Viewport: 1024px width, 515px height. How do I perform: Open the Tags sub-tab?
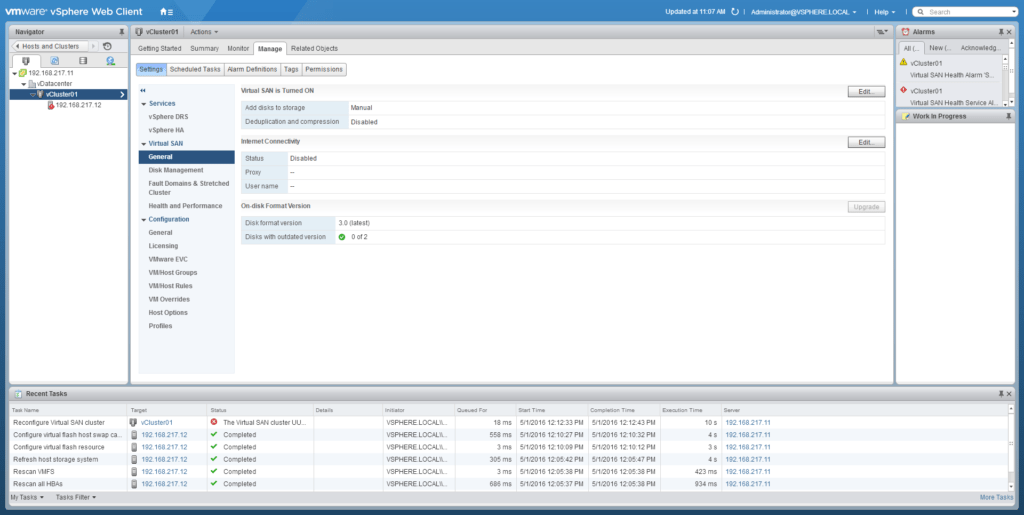pos(291,69)
